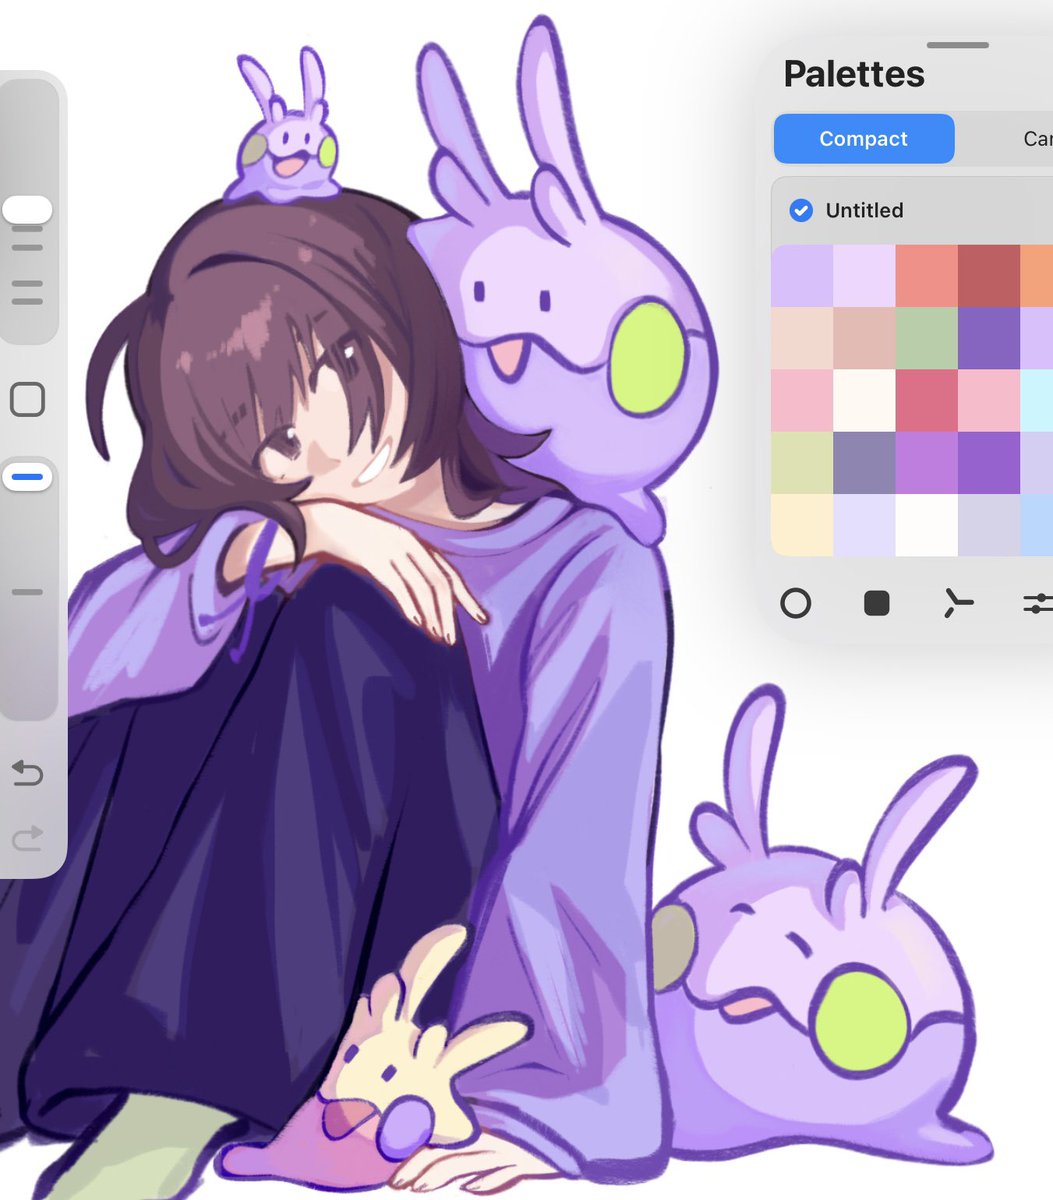Pick the medium purple swatch in second row

(x=989, y=338)
